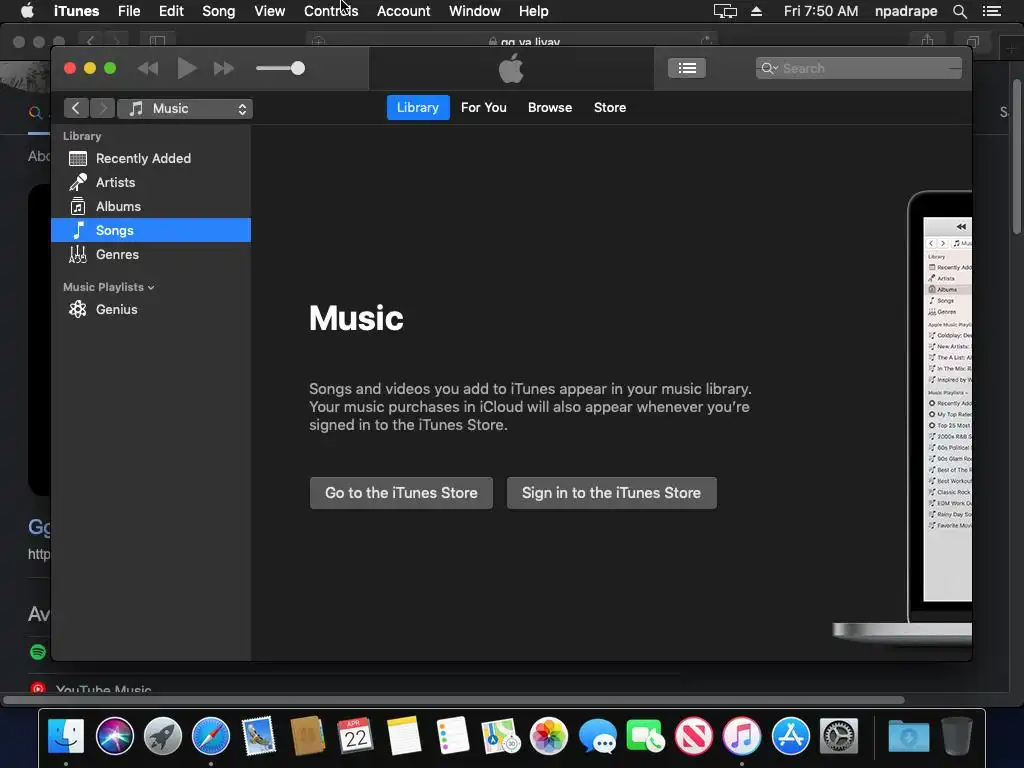Viewport: 1024px width, 768px height.
Task: Open the View menu
Action: (x=269, y=11)
